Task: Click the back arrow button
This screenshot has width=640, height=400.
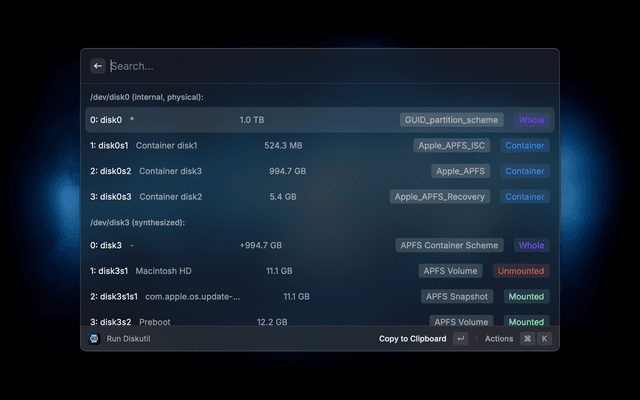Action: click(x=98, y=66)
